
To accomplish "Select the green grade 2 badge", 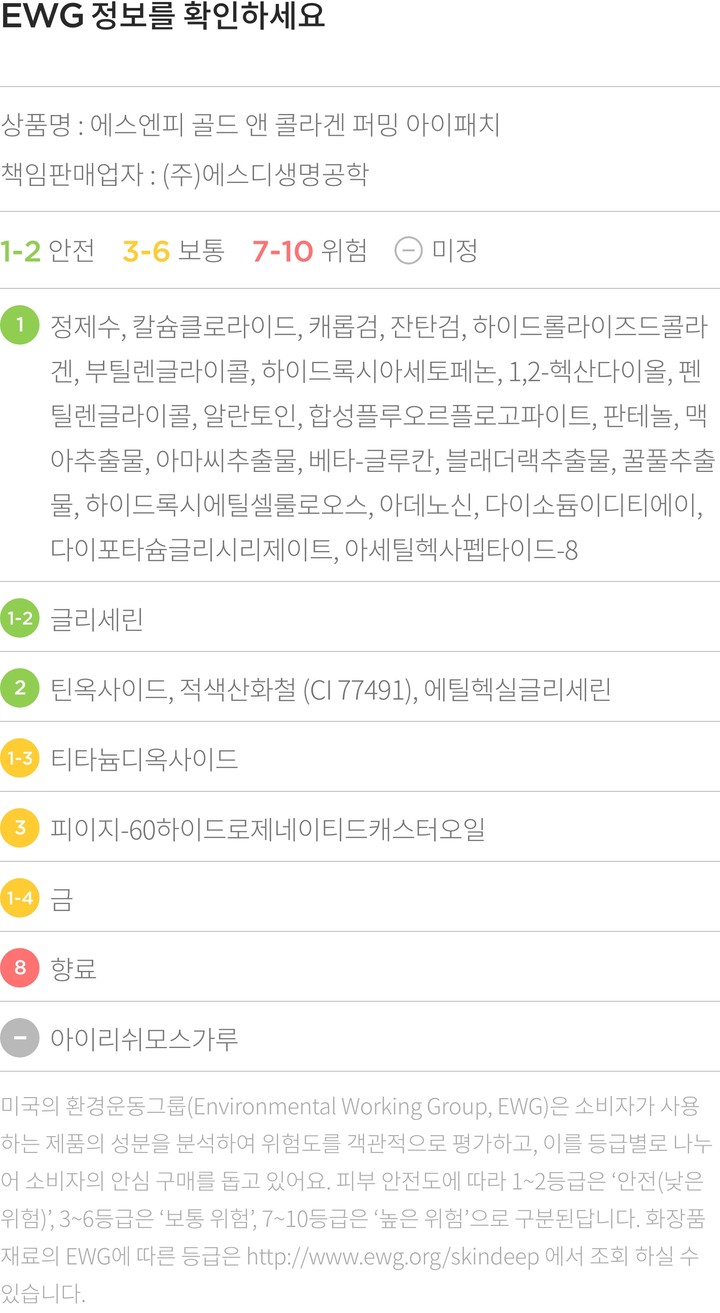I will (20, 688).
